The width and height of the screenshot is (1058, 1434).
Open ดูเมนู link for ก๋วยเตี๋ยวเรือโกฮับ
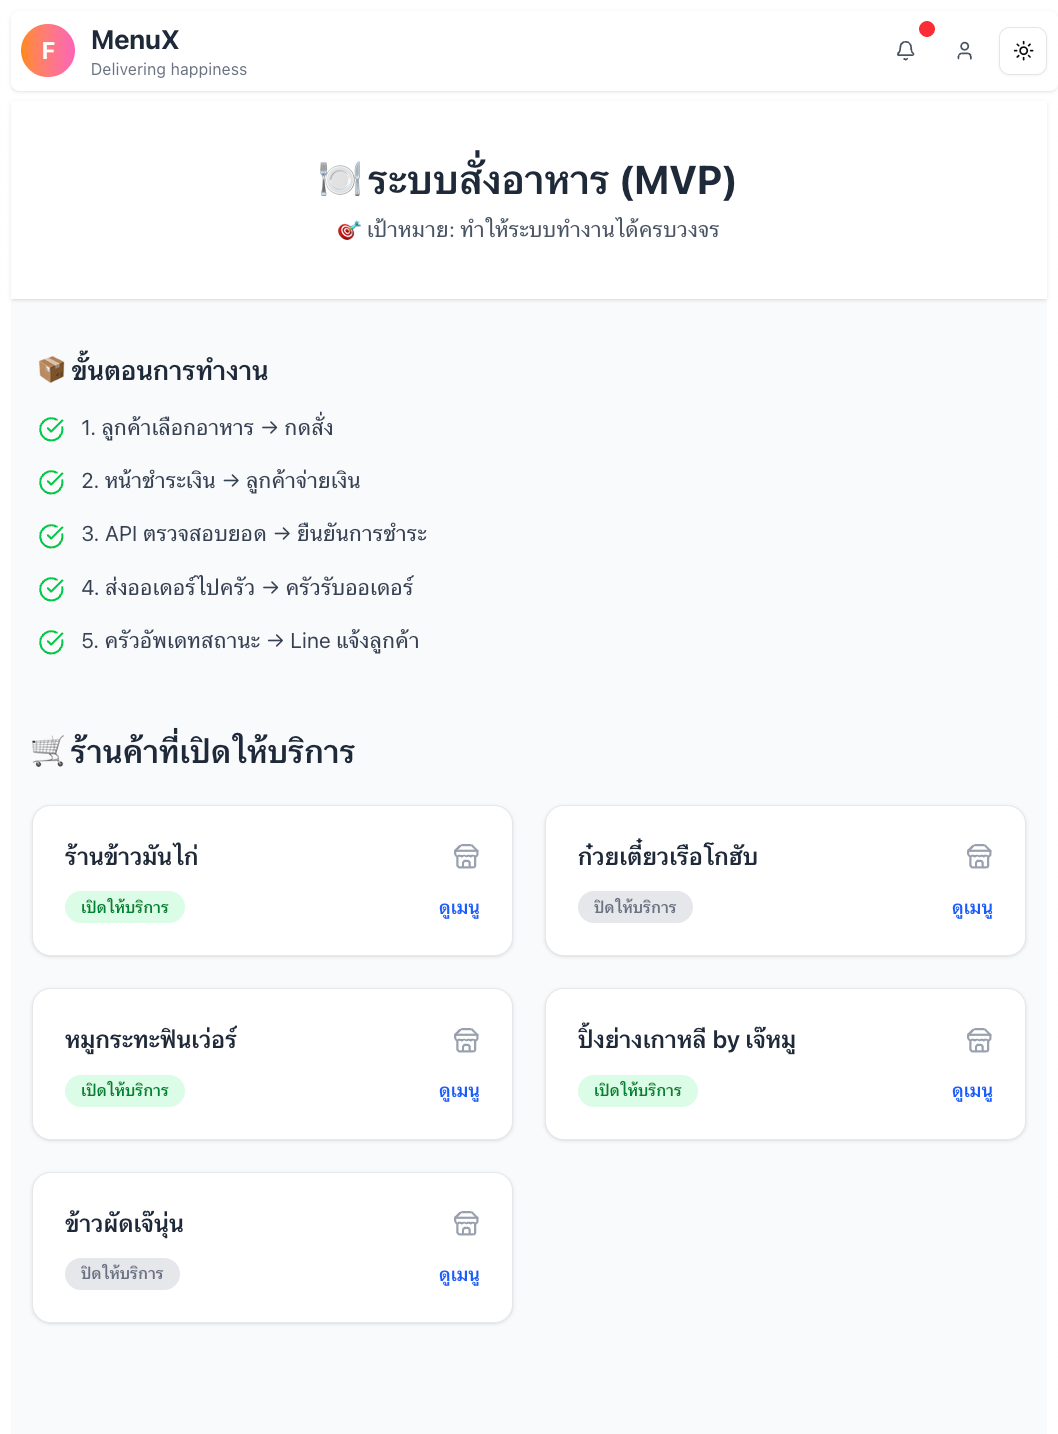[x=972, y=908]
